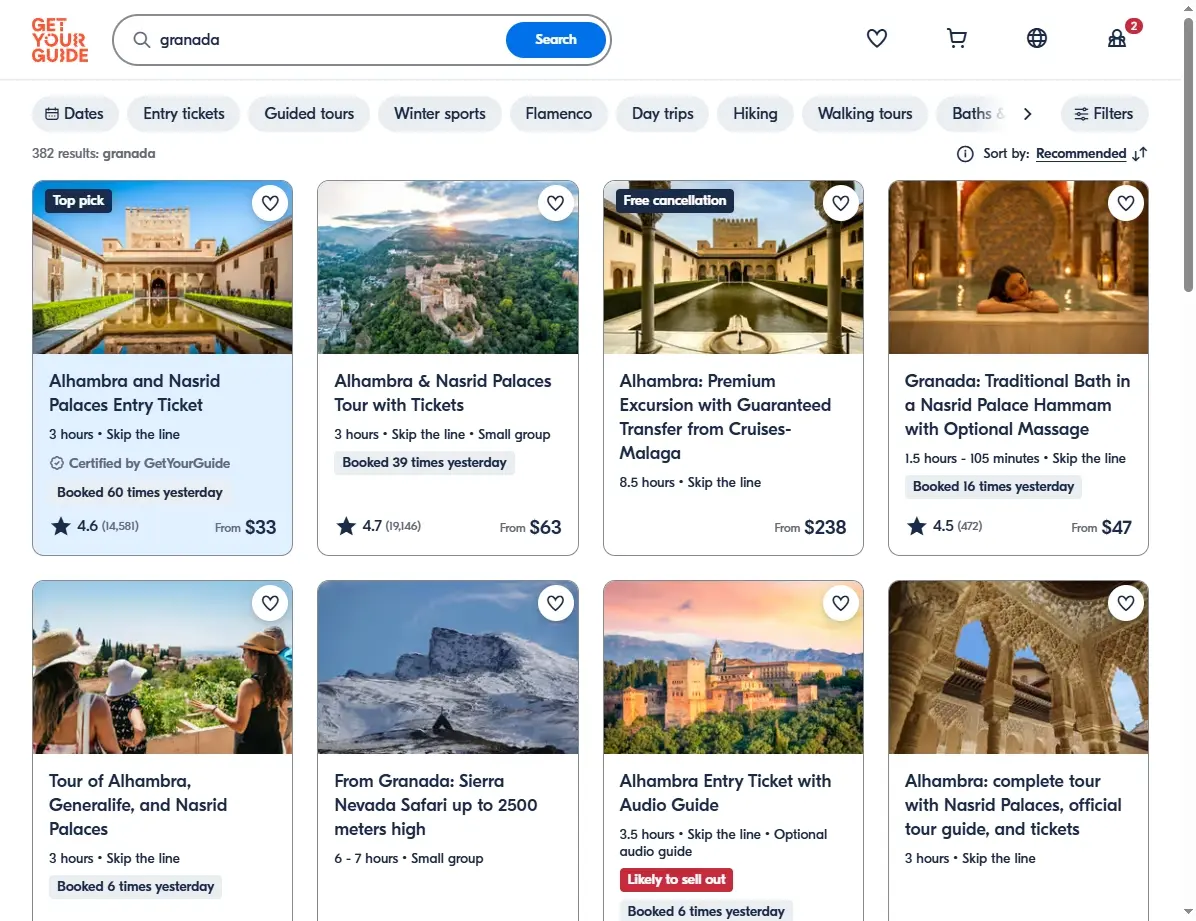
Task: Favorite Alhambra complete tour with official guide
Action: 1126,603
